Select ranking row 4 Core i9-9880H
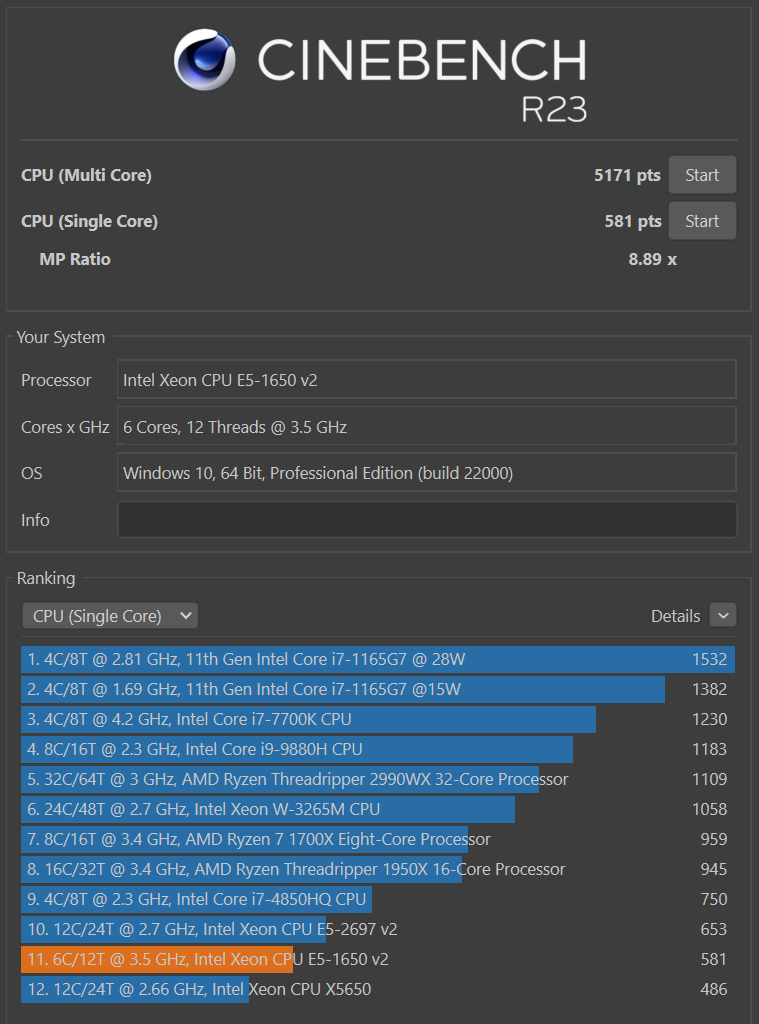The image size is (759, 1024). (378, 750)
